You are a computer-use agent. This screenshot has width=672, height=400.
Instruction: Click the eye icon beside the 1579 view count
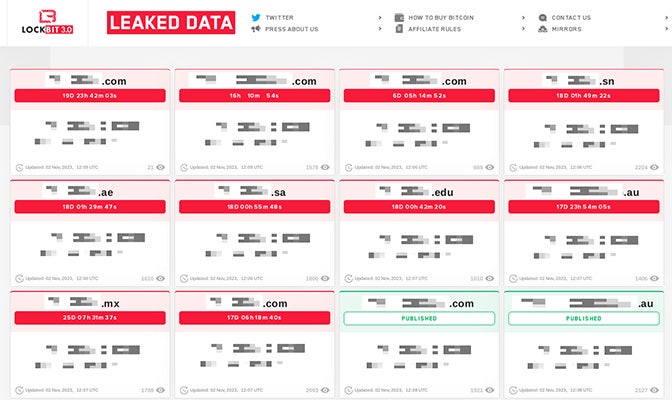(326, 167)
